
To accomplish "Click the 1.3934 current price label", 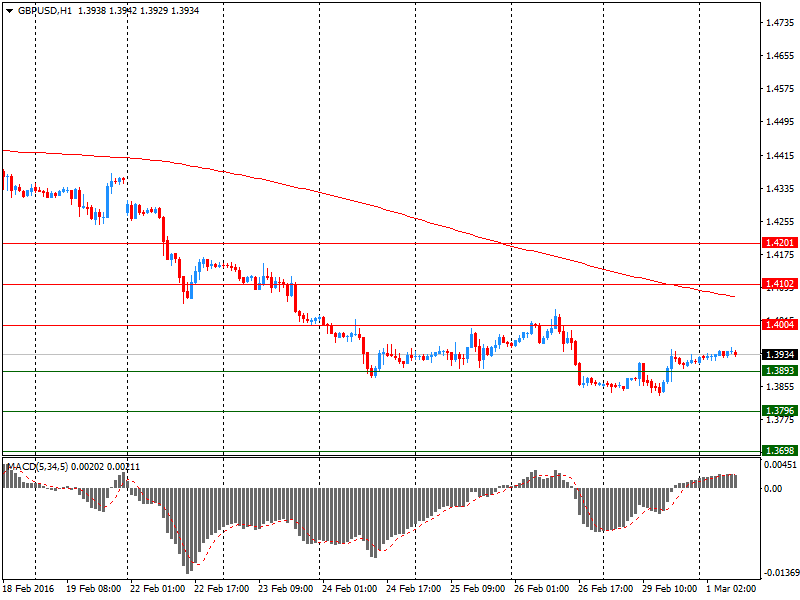I will [x=780, y=354].
